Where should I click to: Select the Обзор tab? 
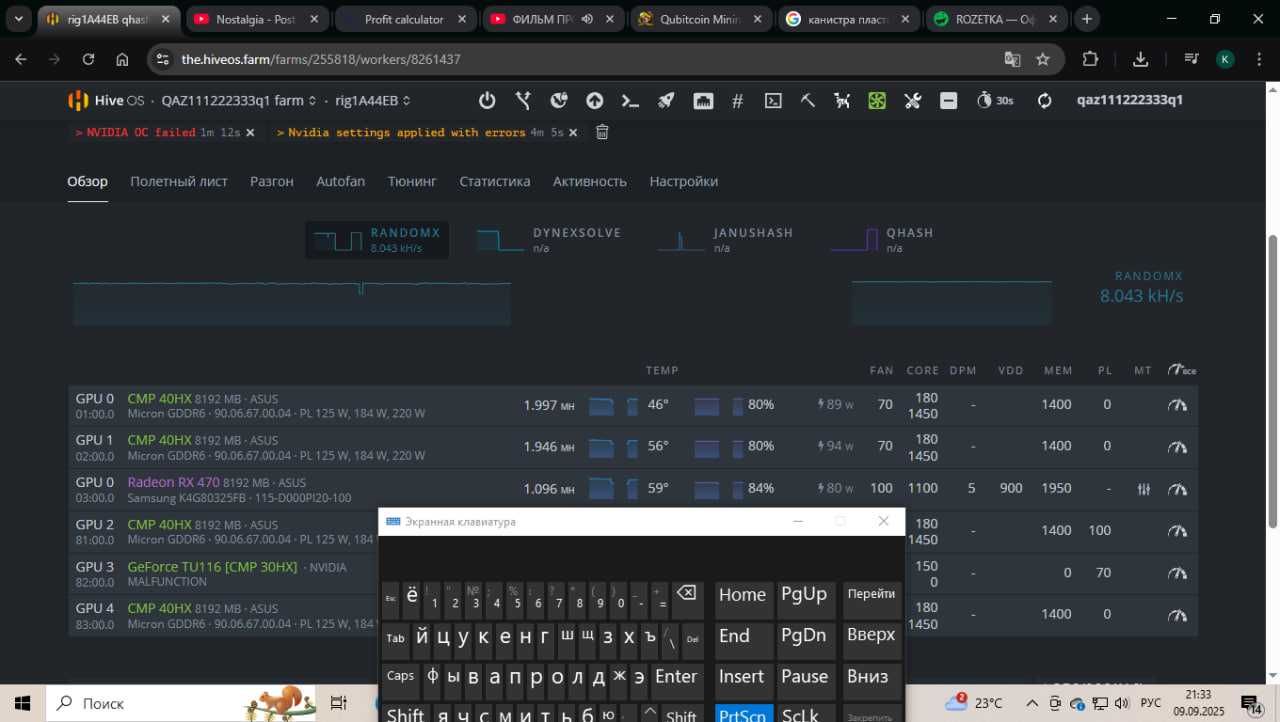(x=87, y=181)
